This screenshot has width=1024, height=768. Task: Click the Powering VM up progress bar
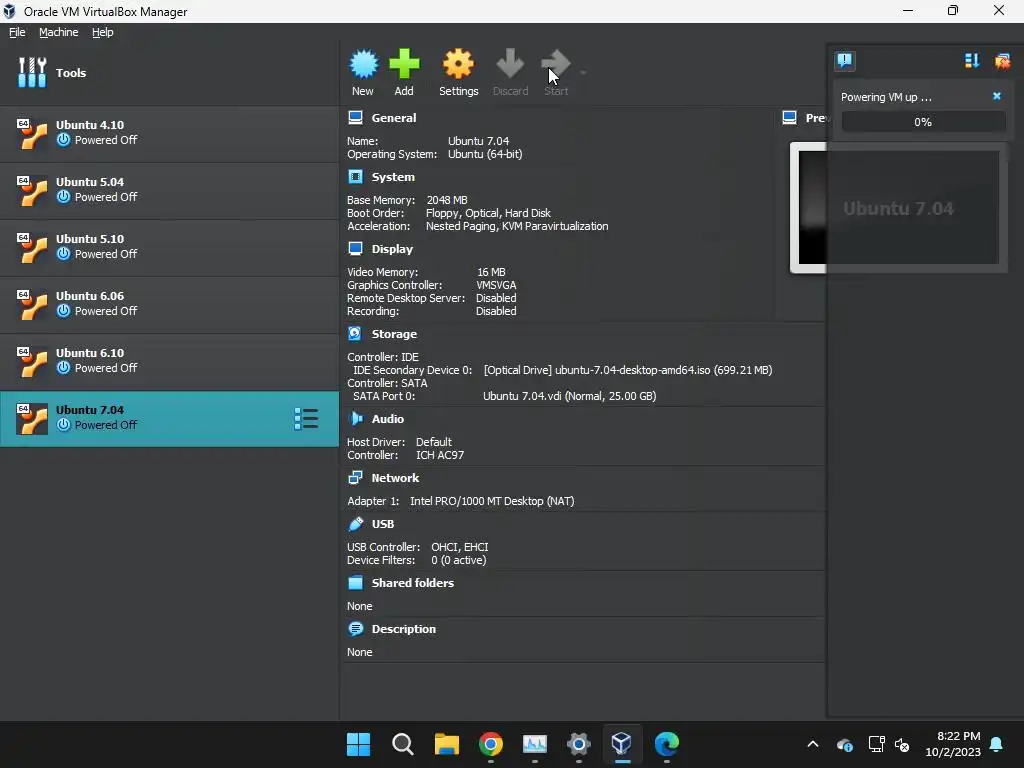[x=923, y=121]
